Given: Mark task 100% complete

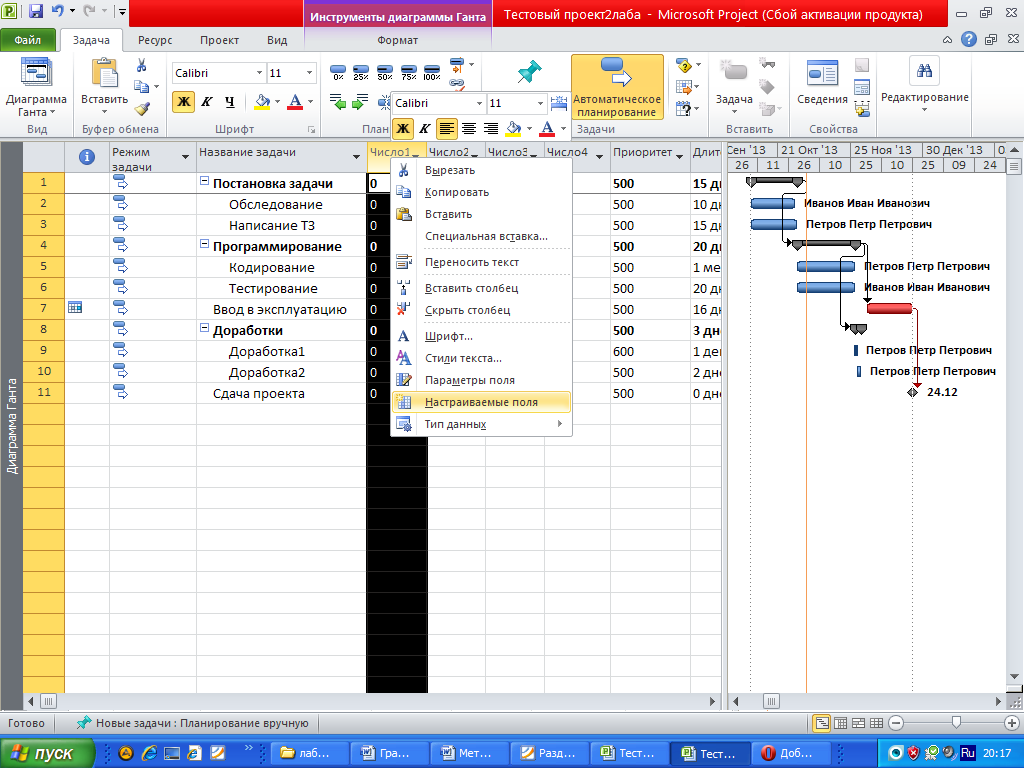Looking at the screenshot, I should pos(432,72).
